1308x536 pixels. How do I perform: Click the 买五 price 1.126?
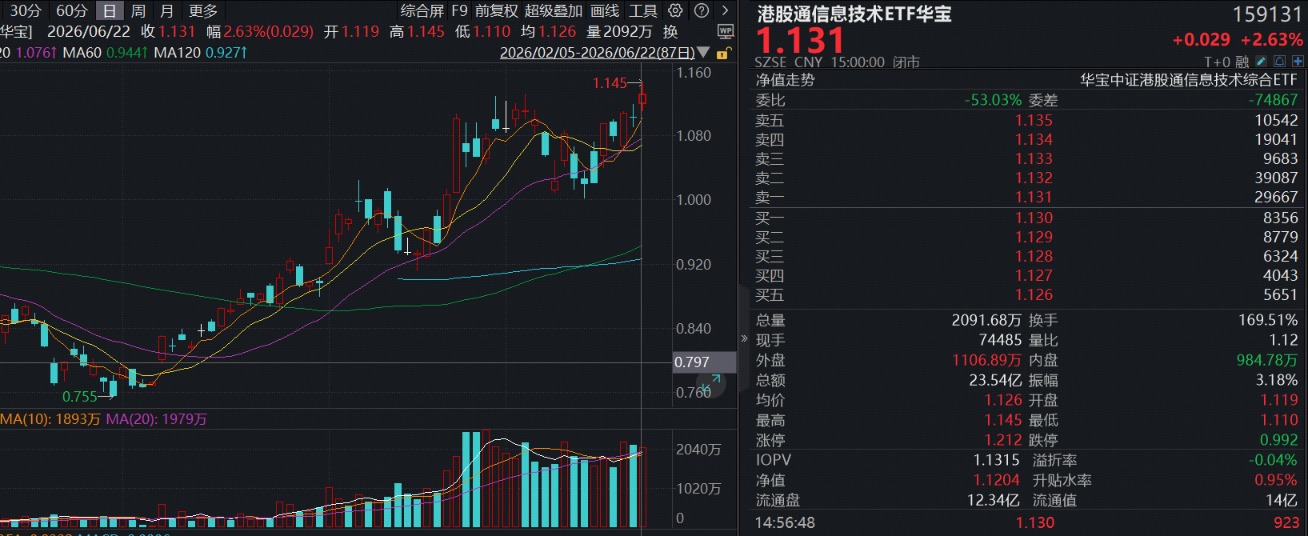pos(1034,295)
